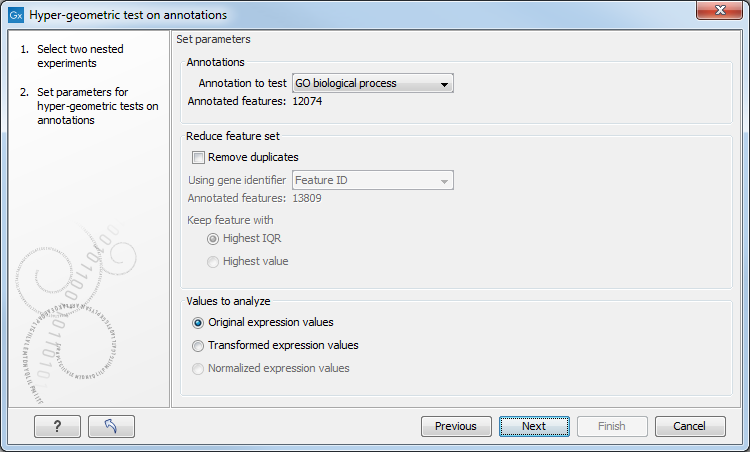Select the Highest value radio button
750x452 pixels.
[x=213, y=261]
